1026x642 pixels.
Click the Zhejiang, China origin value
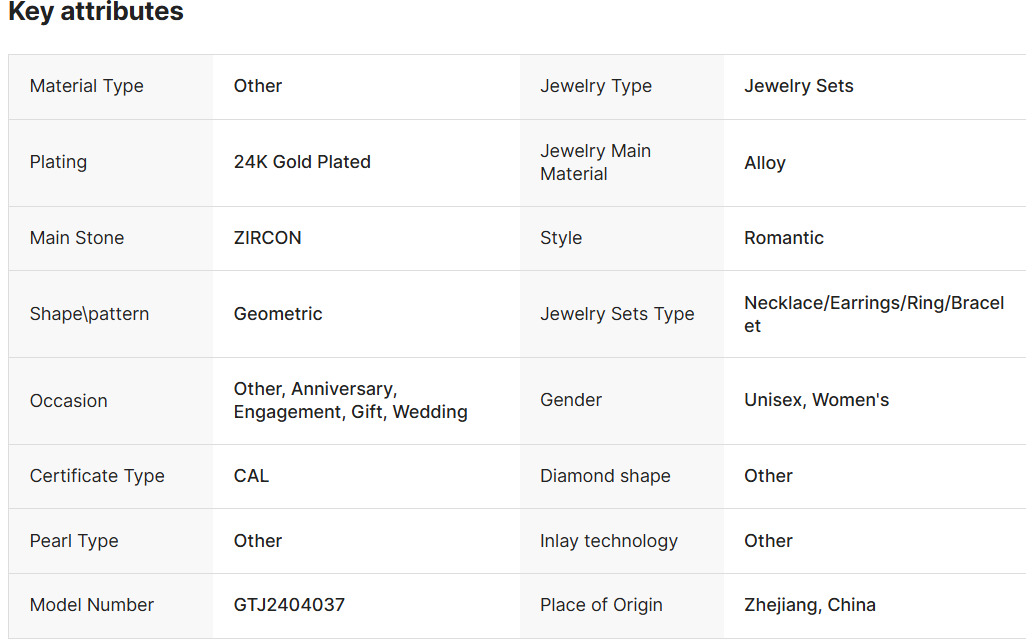tap(810, 605)
